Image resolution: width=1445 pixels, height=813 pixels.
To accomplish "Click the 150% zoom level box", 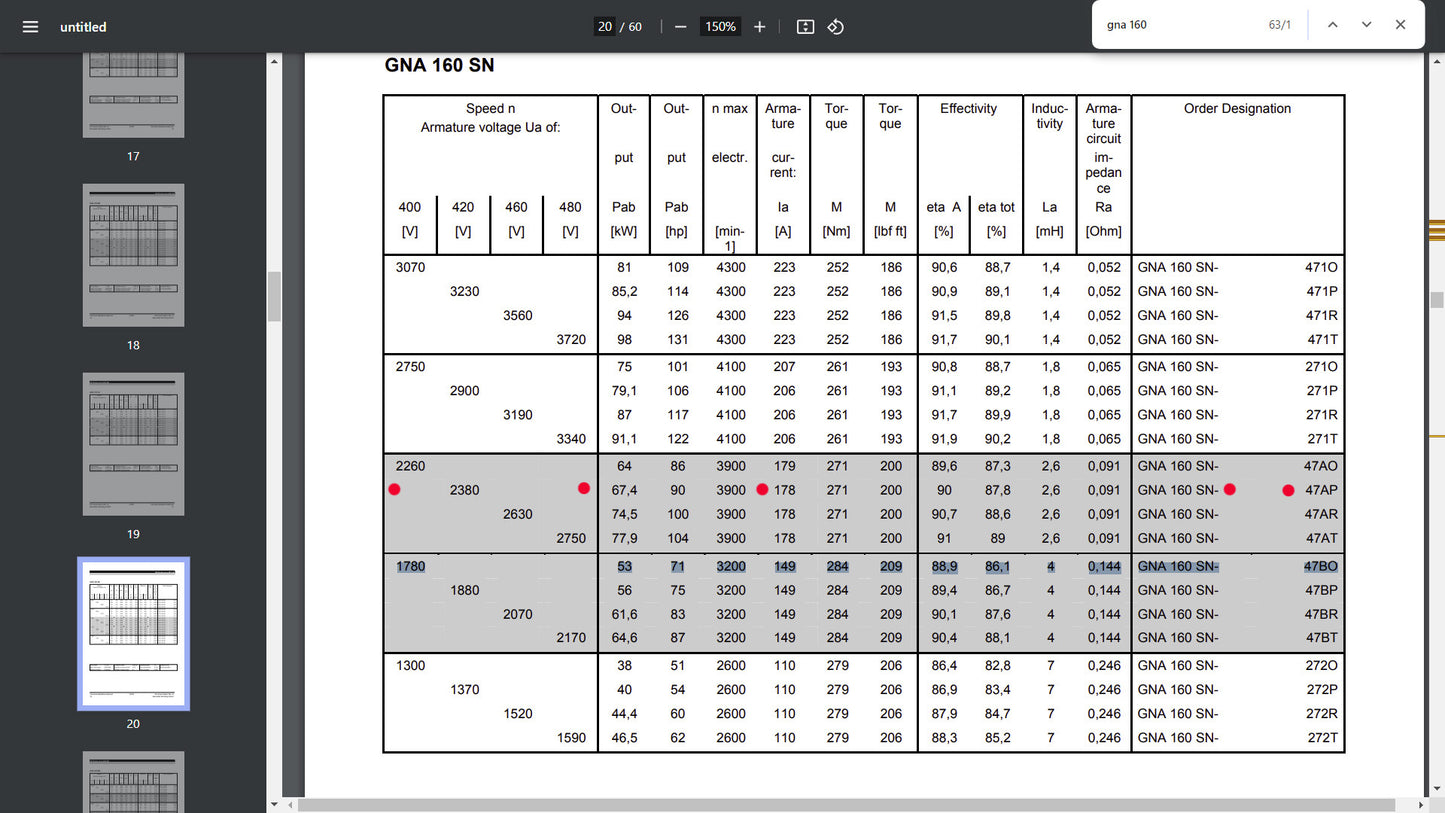I will 720,27.
